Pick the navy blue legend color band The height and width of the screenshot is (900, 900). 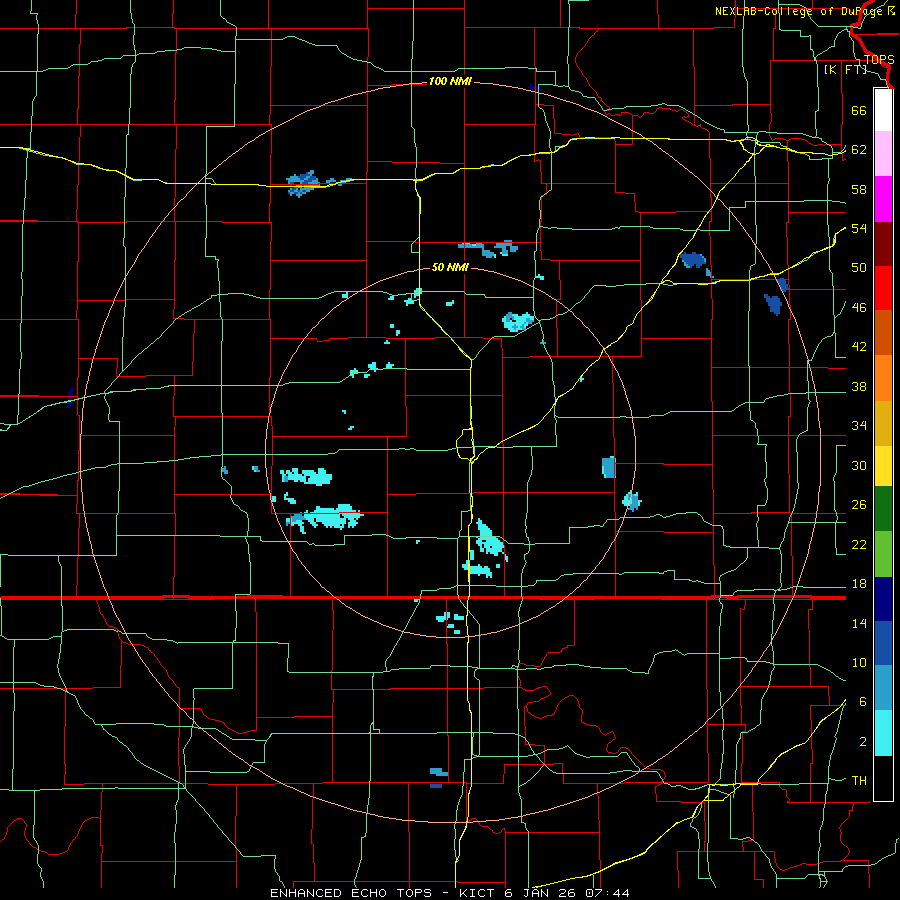coord(883,599)
